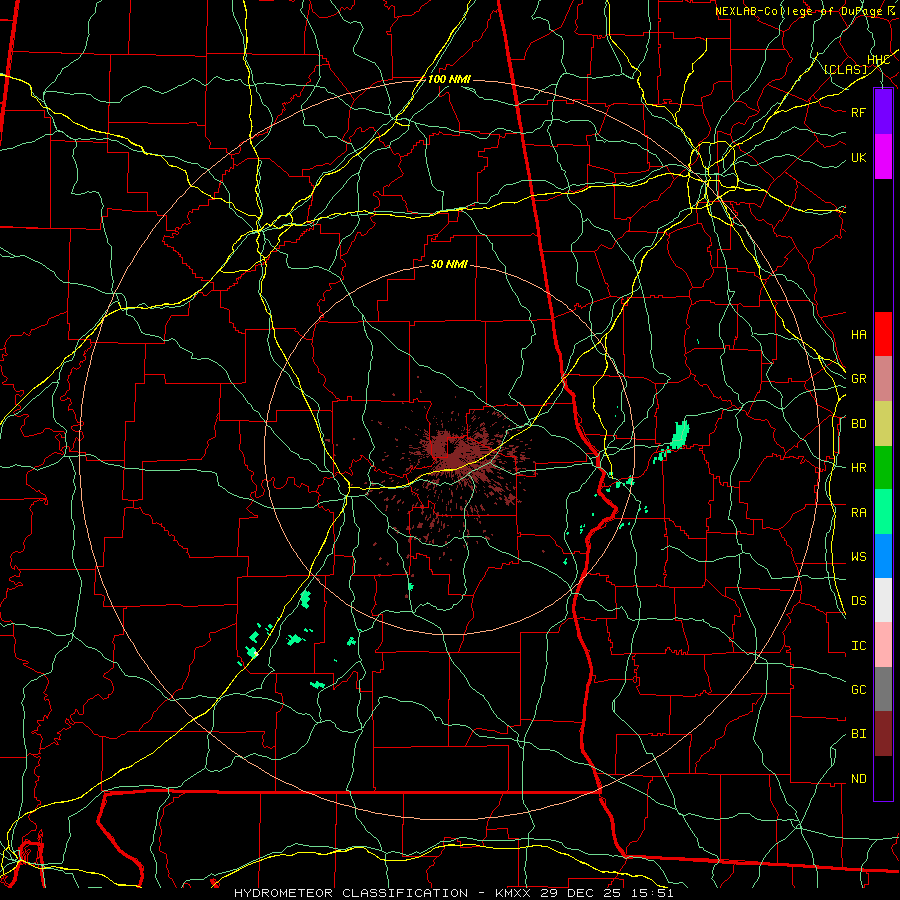
Task: Click the large rain echo east of the radar
Action: tap(680, 434)
